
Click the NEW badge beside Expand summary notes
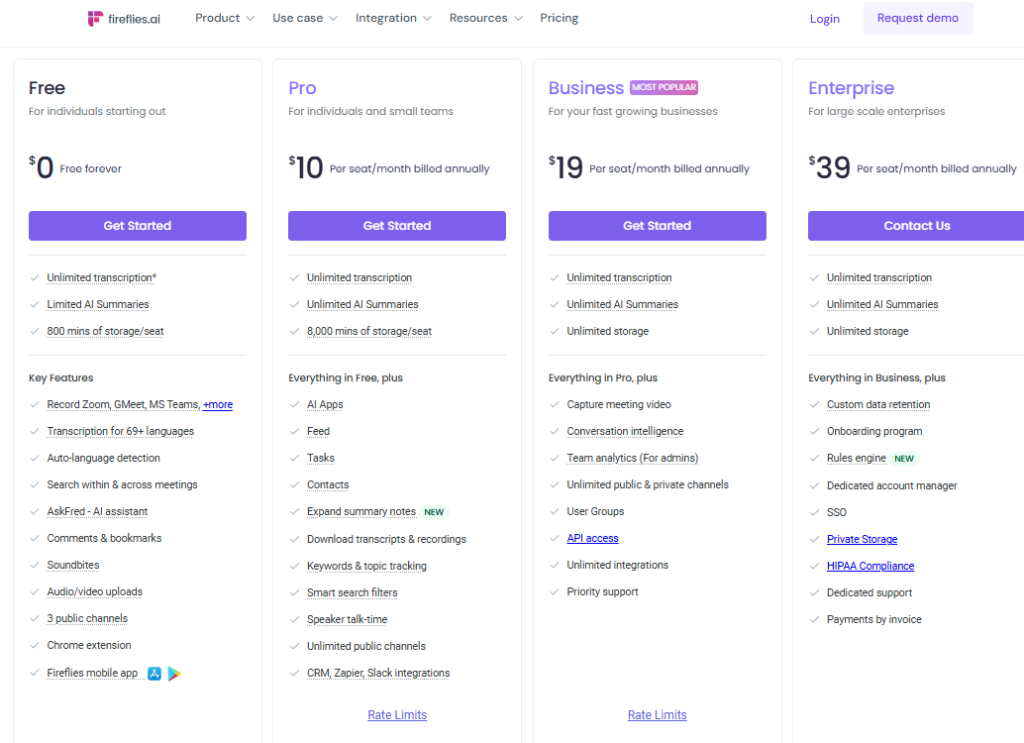pyautogui.click(x=434, y=512)
